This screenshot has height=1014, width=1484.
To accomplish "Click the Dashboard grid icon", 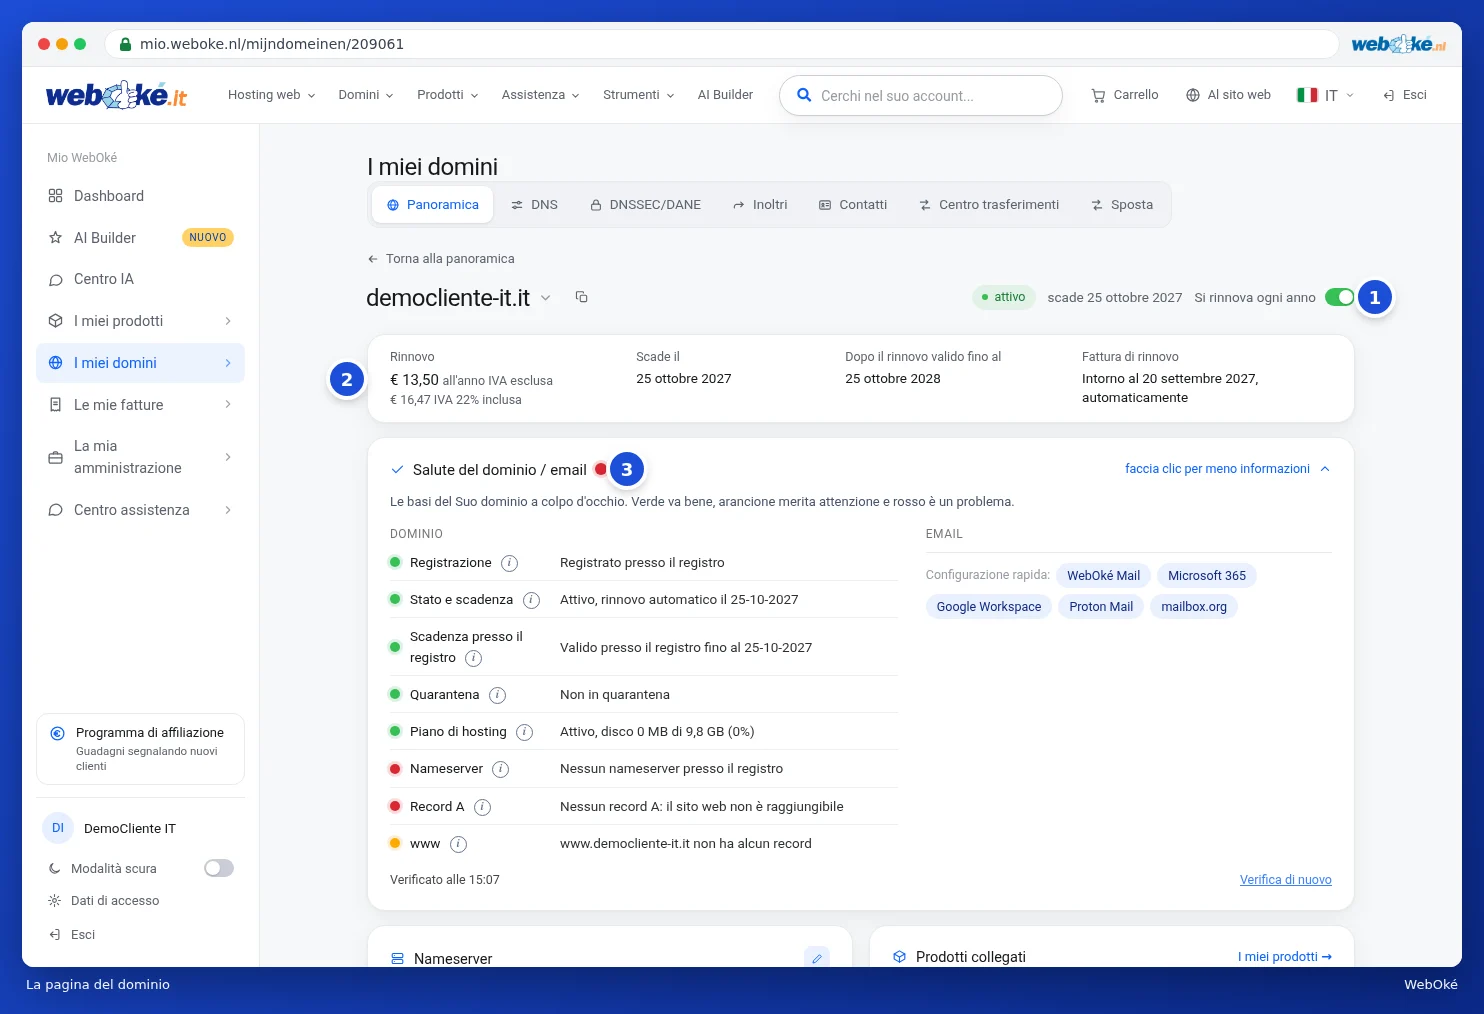I will coord(56,196).
